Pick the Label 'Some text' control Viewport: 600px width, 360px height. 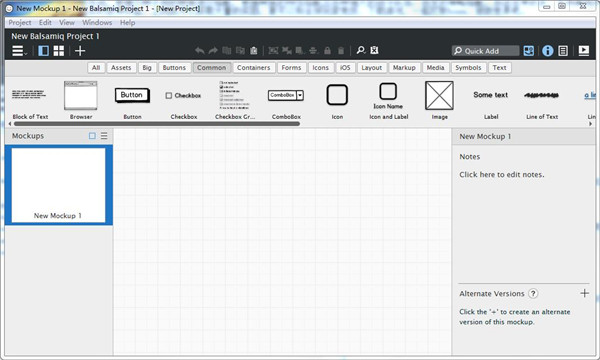coord(491,100)
